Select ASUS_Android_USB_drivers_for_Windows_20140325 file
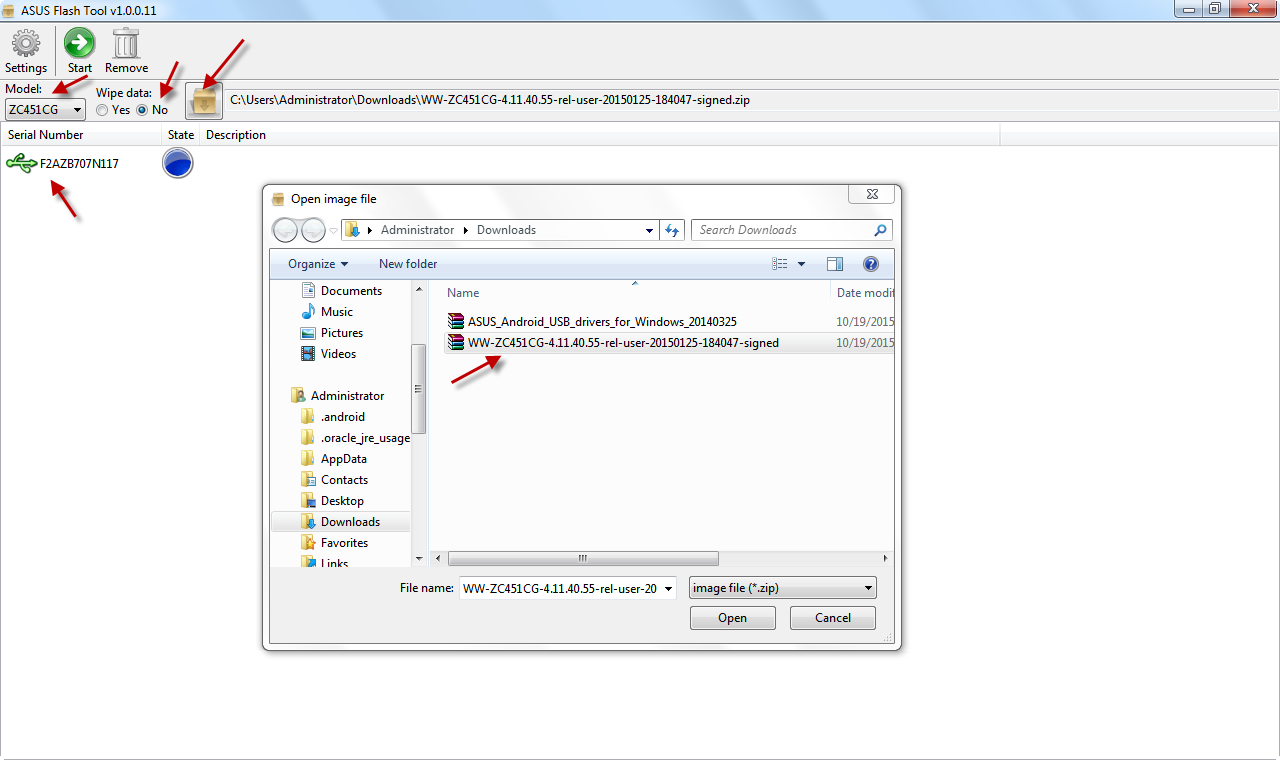Viewport: 1280px width, 760px height. tap(592, 322)
